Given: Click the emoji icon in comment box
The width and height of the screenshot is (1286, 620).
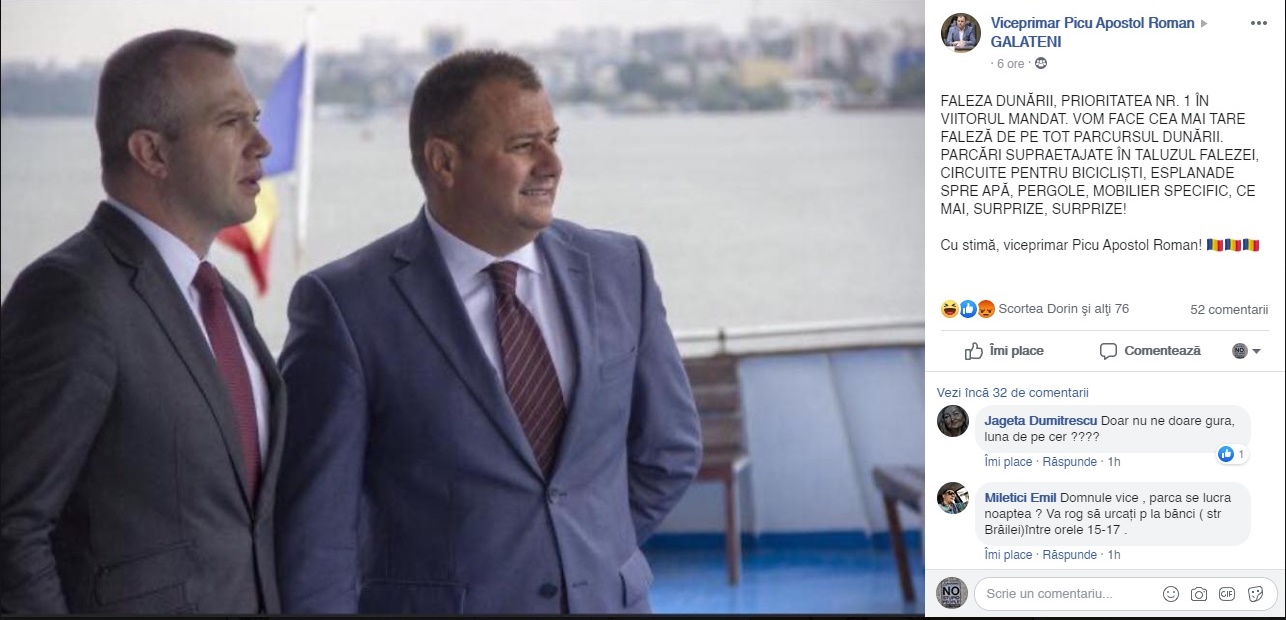Looking at the screenshot, I should 1170,594.
